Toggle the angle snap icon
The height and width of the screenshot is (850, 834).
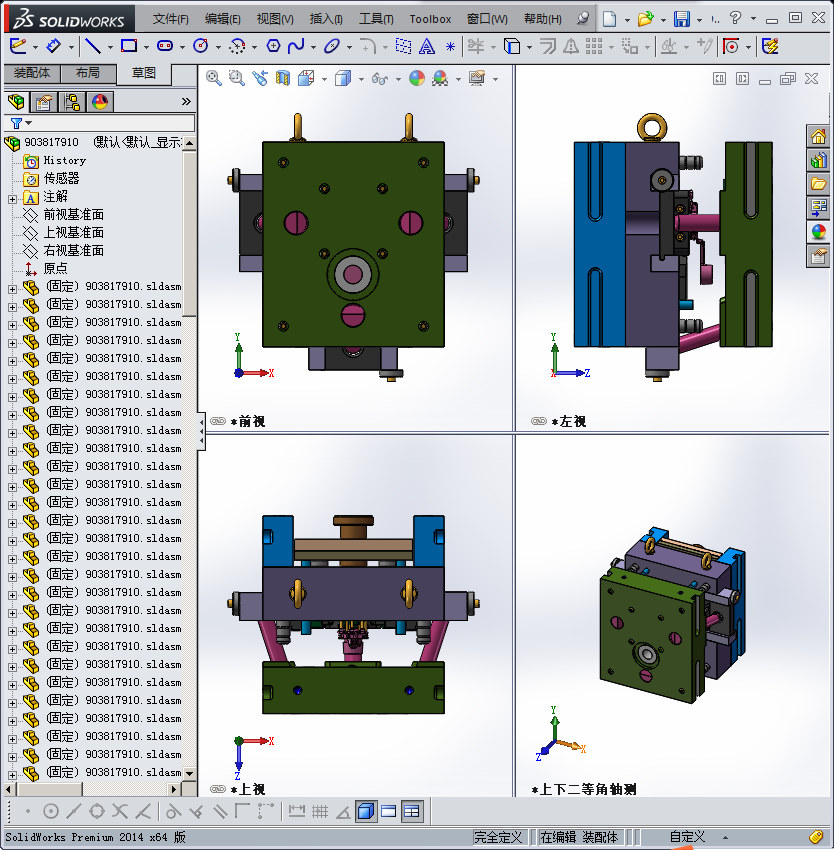click(343, 812)
